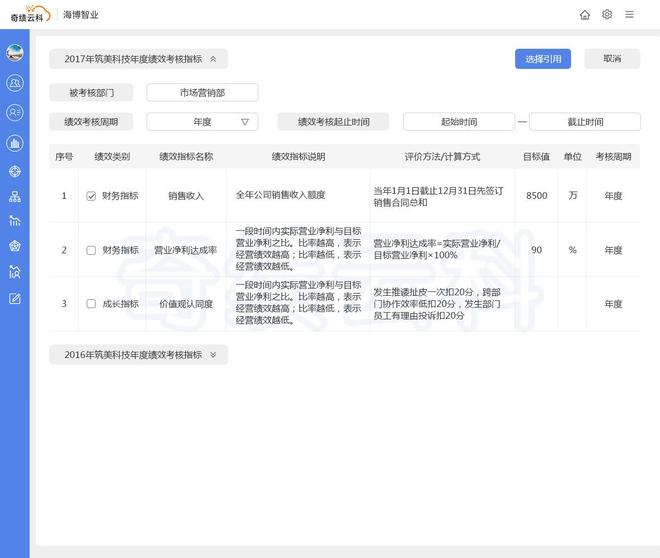The height and width of the screenshot is (558, 660).
Task: Click the 90 target value cell
Action: pos(536,250)
